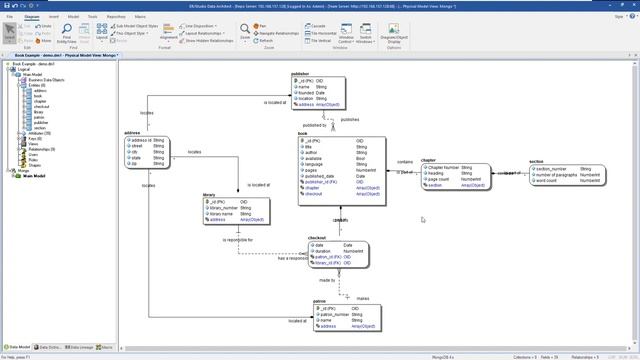Viewport: 640px width, 360px height.
Task: Open Sub Model Object Styles
Action: pyautogui.click(x=134, y=26)
